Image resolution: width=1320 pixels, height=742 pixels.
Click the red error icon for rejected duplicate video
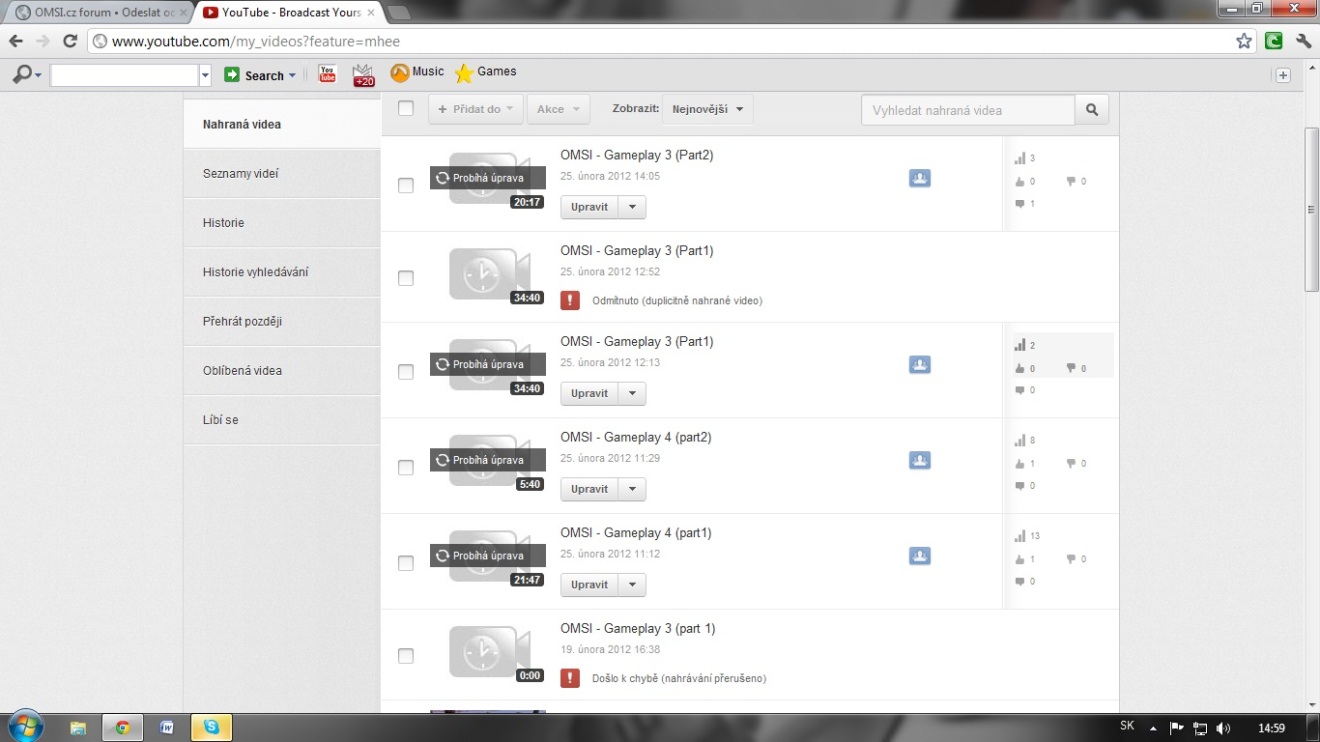[x=570, y=300]
